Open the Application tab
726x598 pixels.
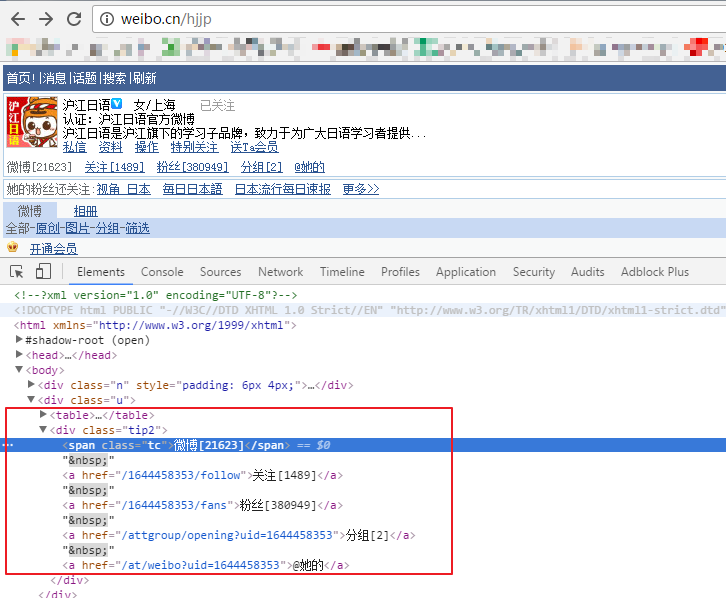(x=466, y=272)
